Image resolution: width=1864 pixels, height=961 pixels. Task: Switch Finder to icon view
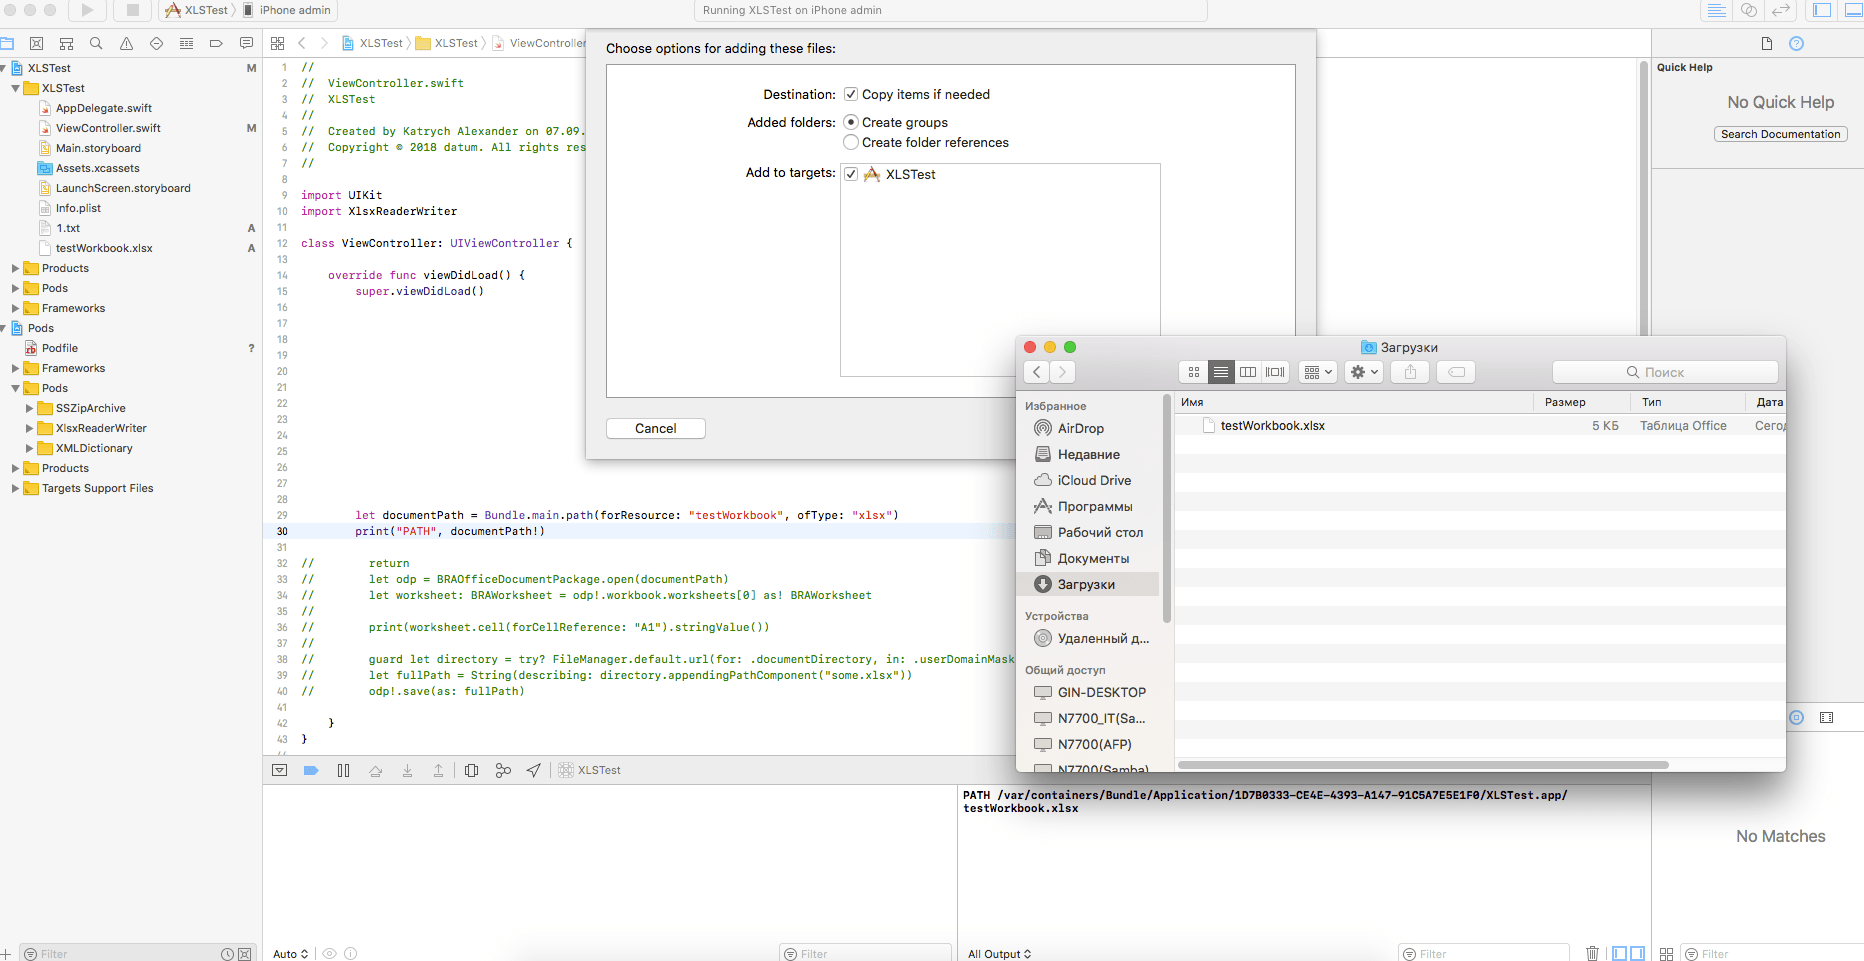click(x=1193, y=371)
